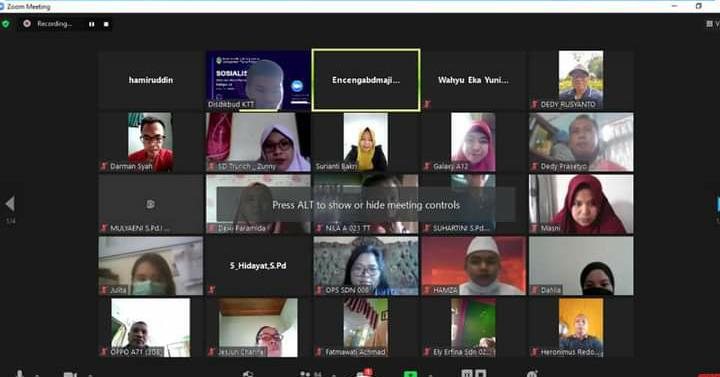Click Fatmawati Achmad's video tile

pyautogui.click(x=366, y=328)
